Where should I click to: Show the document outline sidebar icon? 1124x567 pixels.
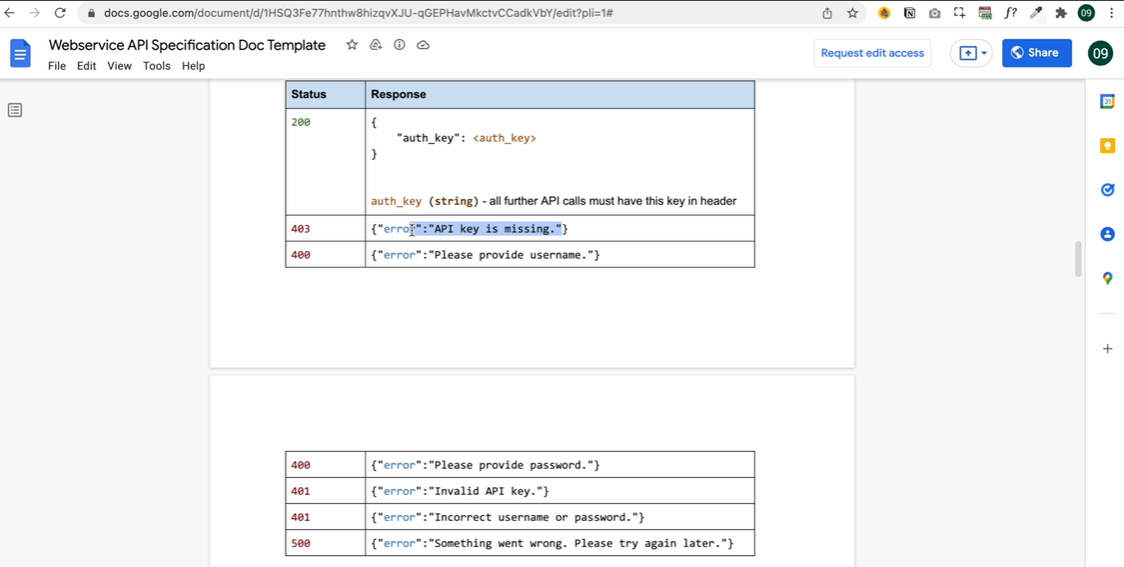(15, 110)
